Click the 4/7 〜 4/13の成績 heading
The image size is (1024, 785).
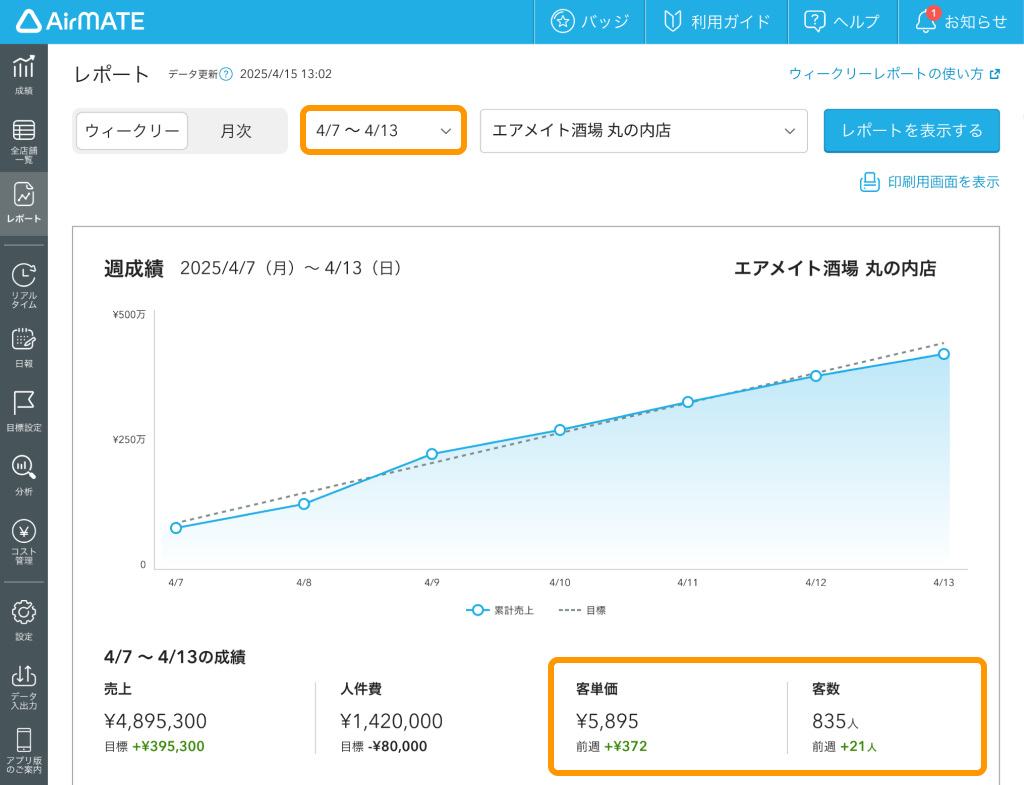(x=174, y=657)
